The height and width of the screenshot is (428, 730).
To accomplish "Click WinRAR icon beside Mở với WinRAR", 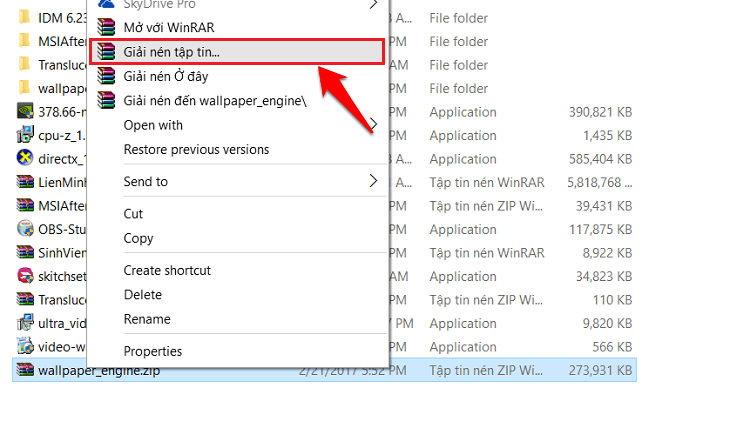I will (106, 27).
